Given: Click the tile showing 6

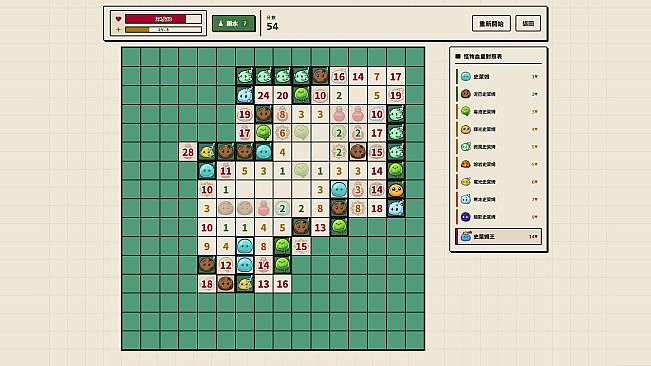Looking at the screenshot, I should click(x=282, y=133).
